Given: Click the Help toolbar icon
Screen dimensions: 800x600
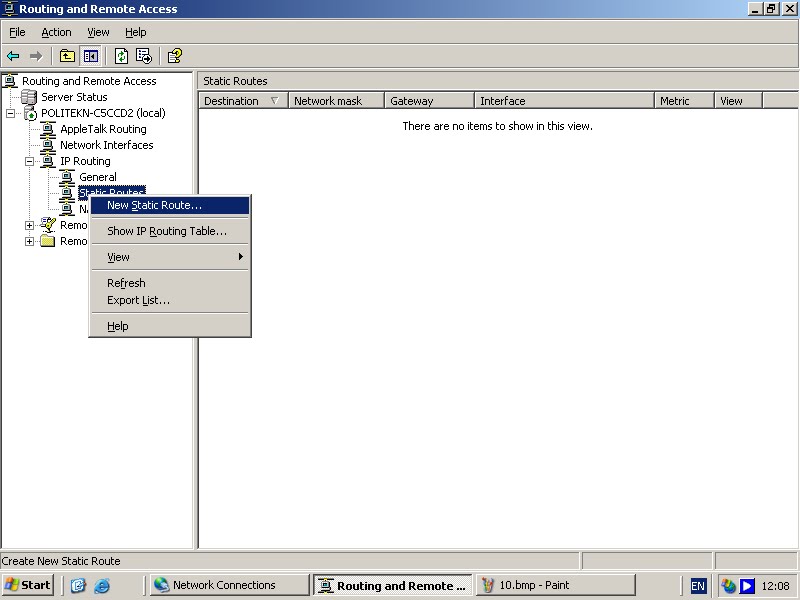Looking at the screenshot, I should point(174,56).
